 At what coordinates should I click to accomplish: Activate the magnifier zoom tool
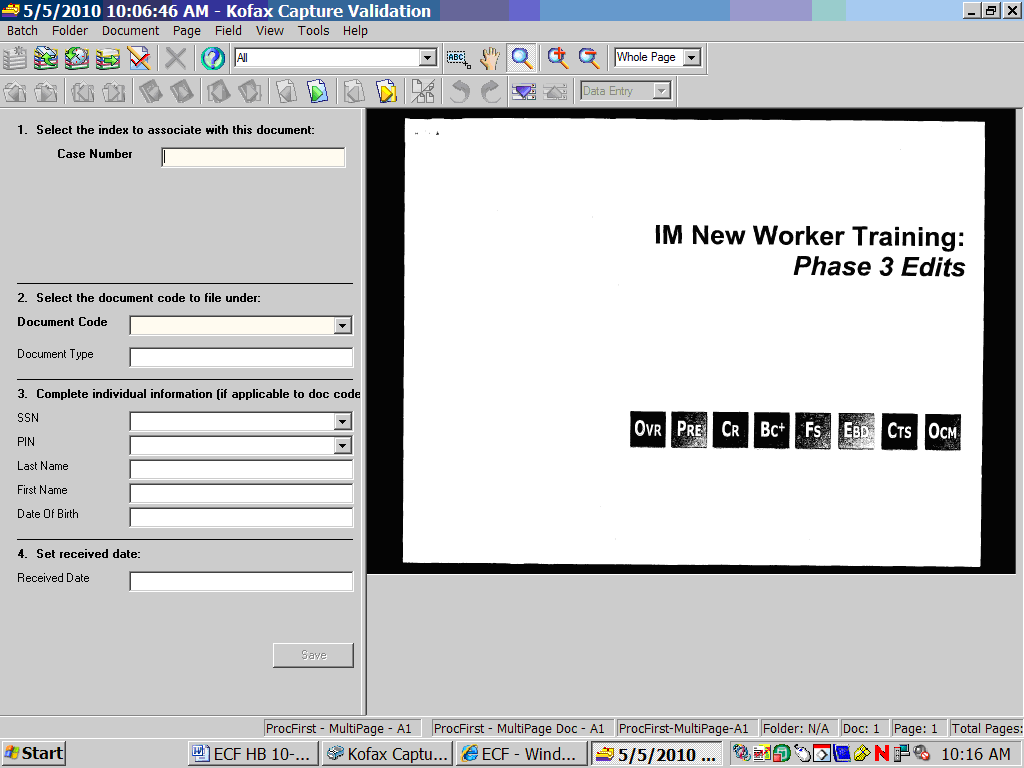(521, 58)
